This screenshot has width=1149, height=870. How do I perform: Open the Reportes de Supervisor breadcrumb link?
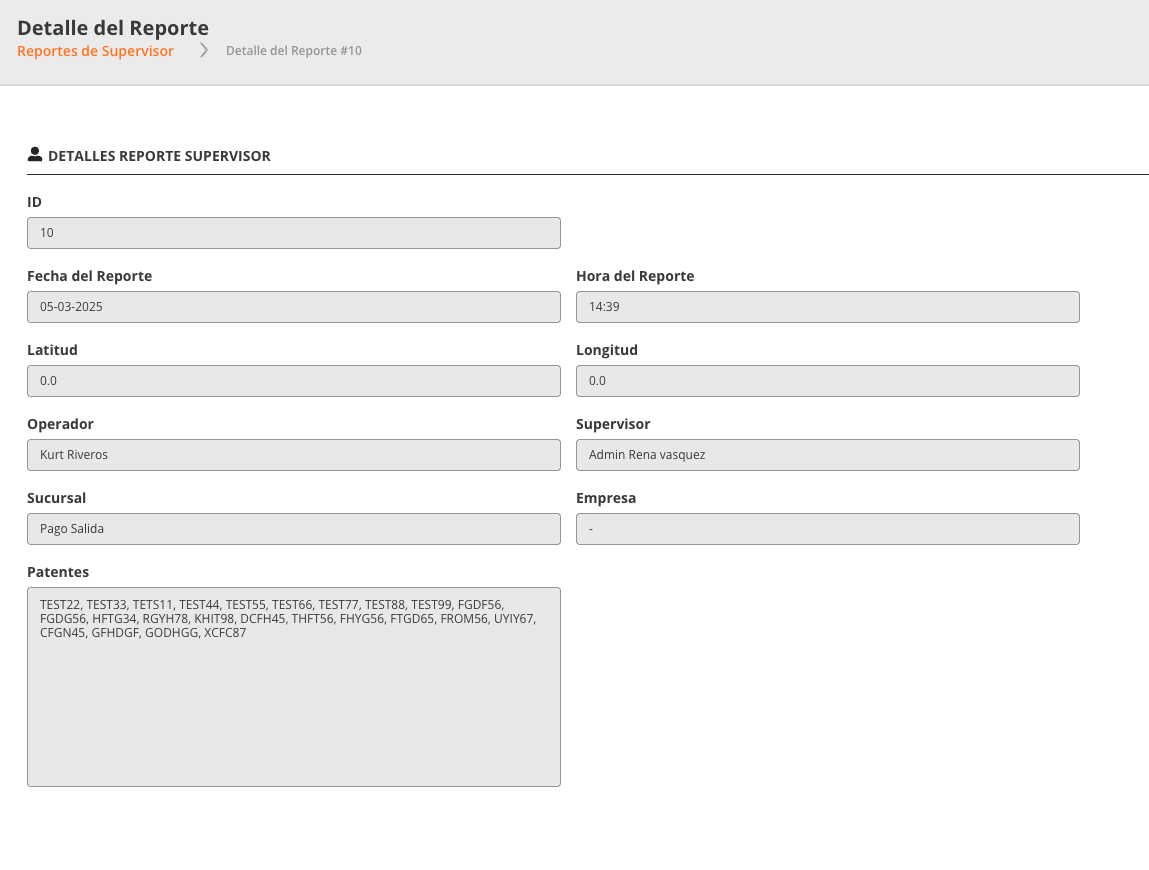click(96, 51)
